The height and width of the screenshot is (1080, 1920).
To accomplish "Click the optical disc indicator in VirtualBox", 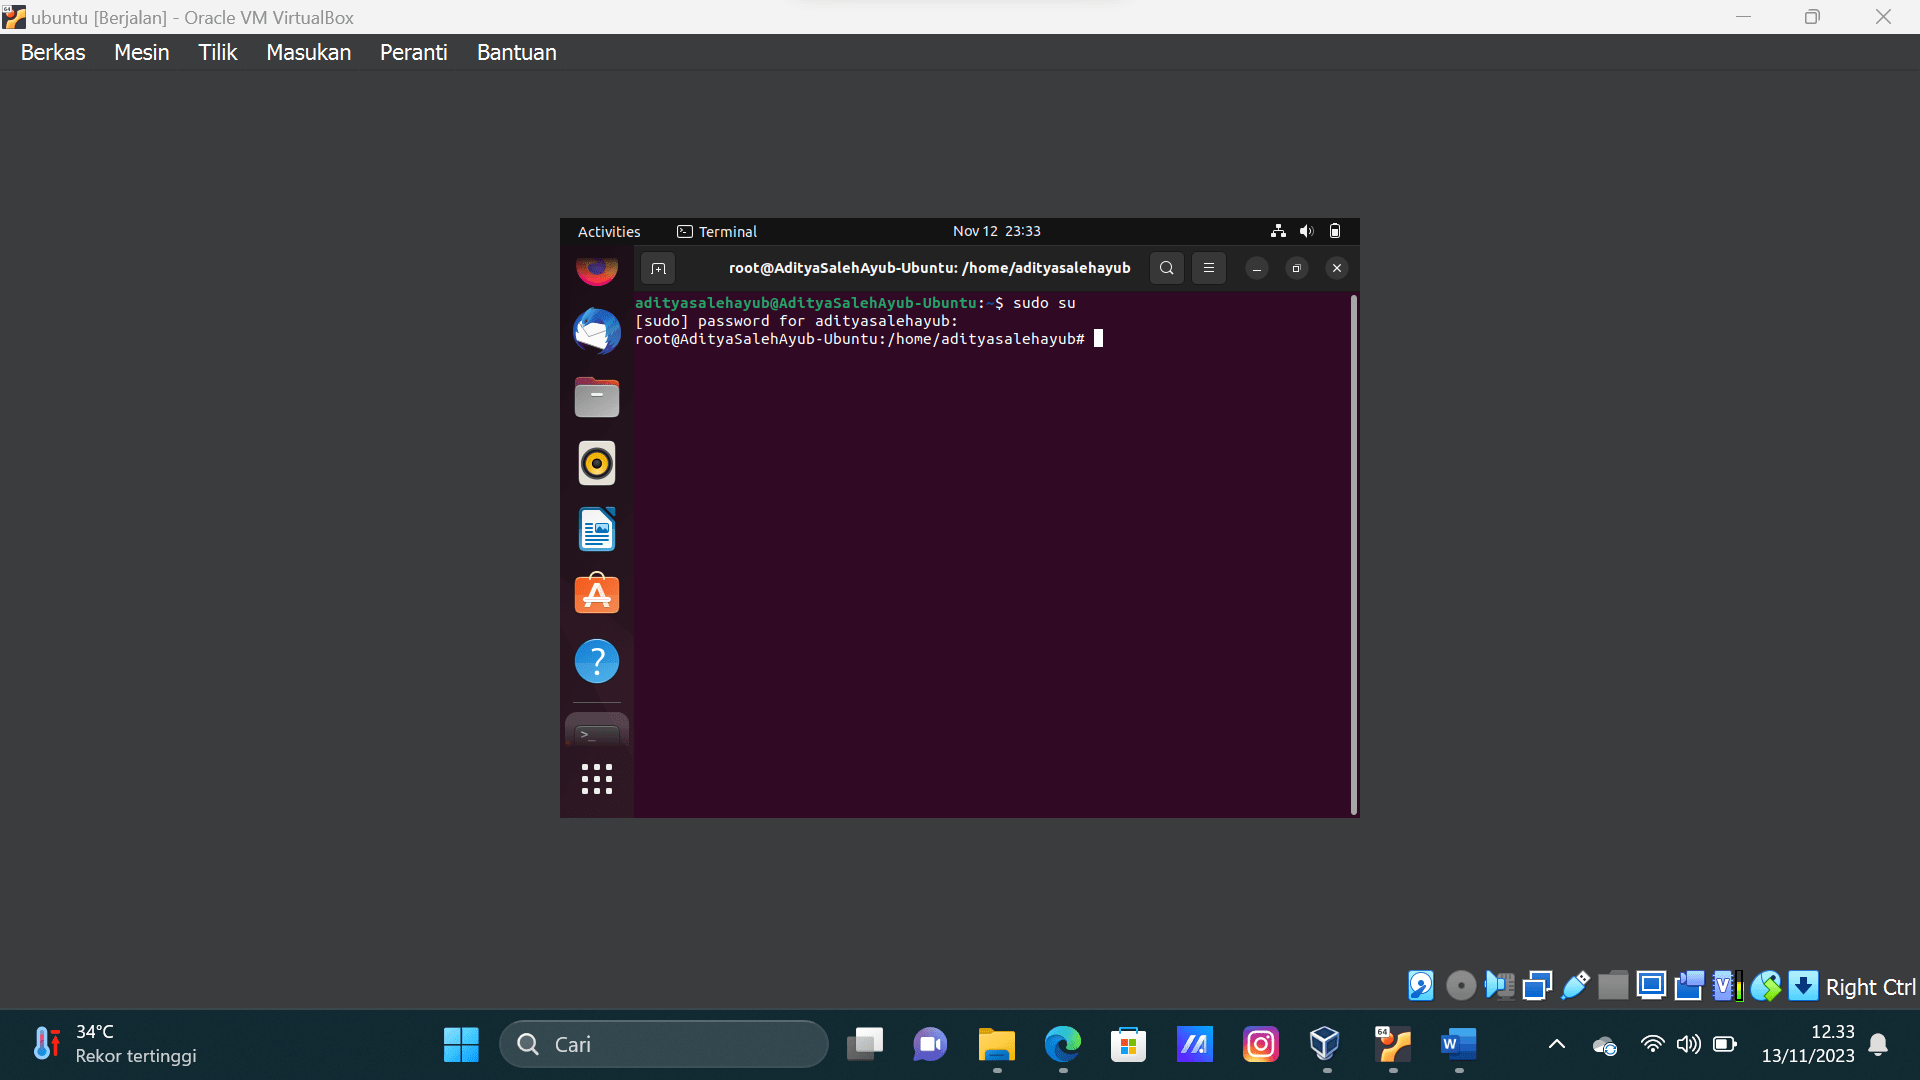I will (1461, 986).
